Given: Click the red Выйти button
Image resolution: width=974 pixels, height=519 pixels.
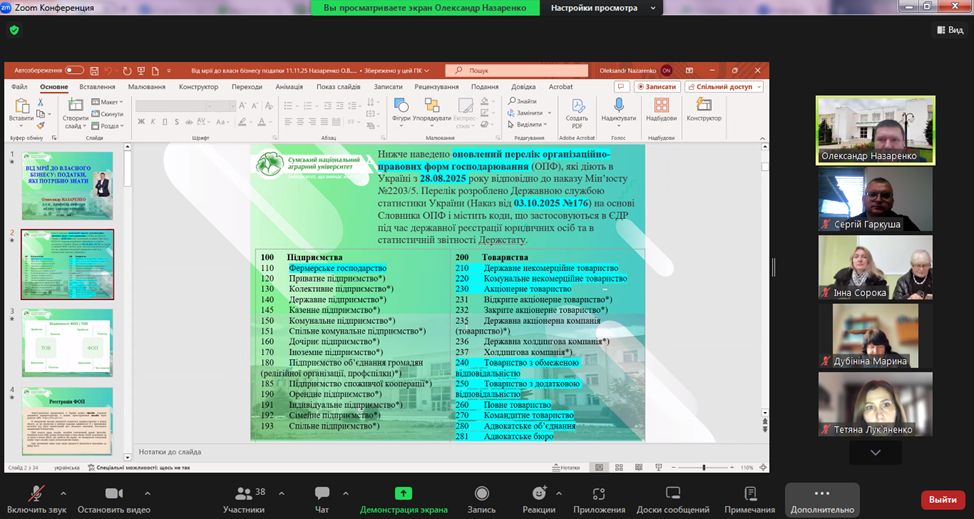Looking at the screenshot, I should point(942,499).
